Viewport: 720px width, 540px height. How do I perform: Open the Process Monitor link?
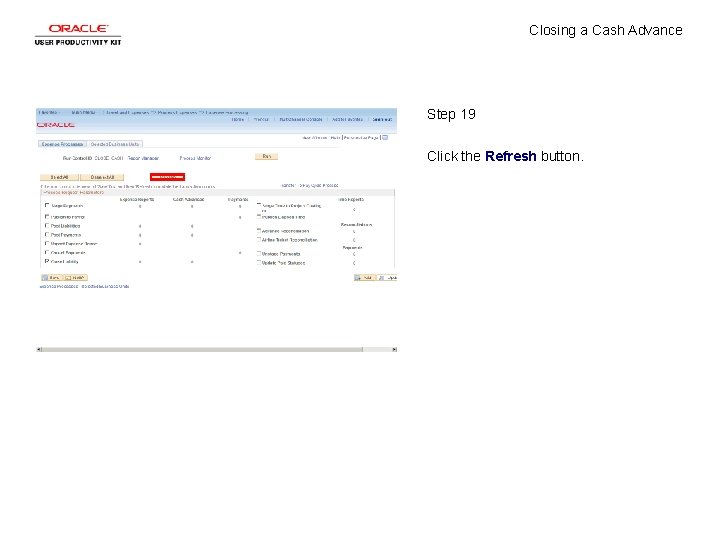pyautogui.click(x=195, y=158)
